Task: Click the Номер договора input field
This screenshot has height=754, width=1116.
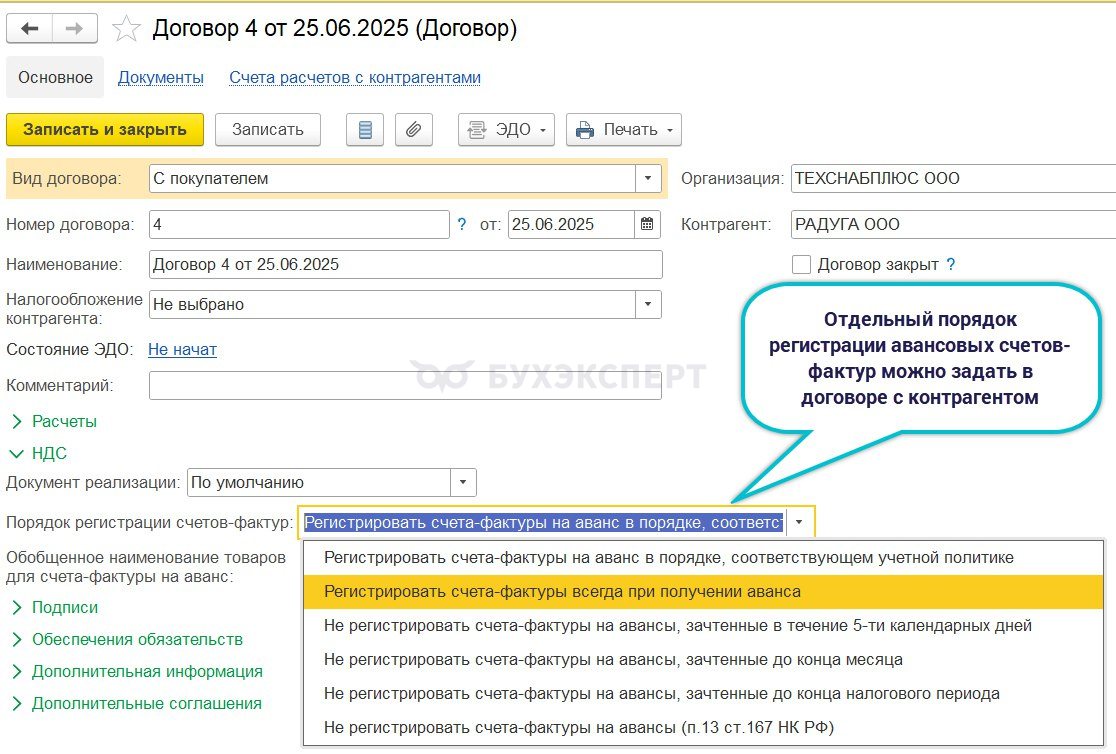Action: tap(299, 224)
